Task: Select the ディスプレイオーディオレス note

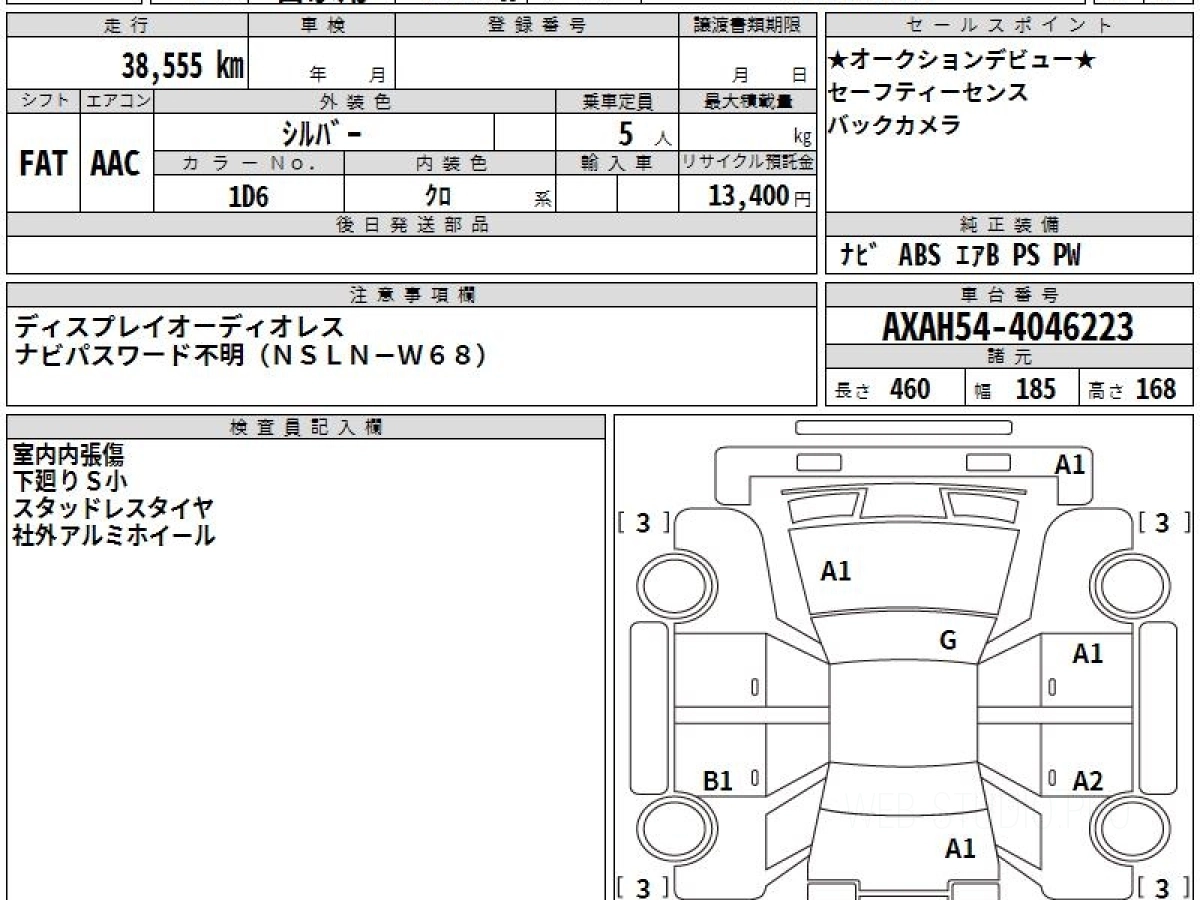Action: tap(180, 326)
